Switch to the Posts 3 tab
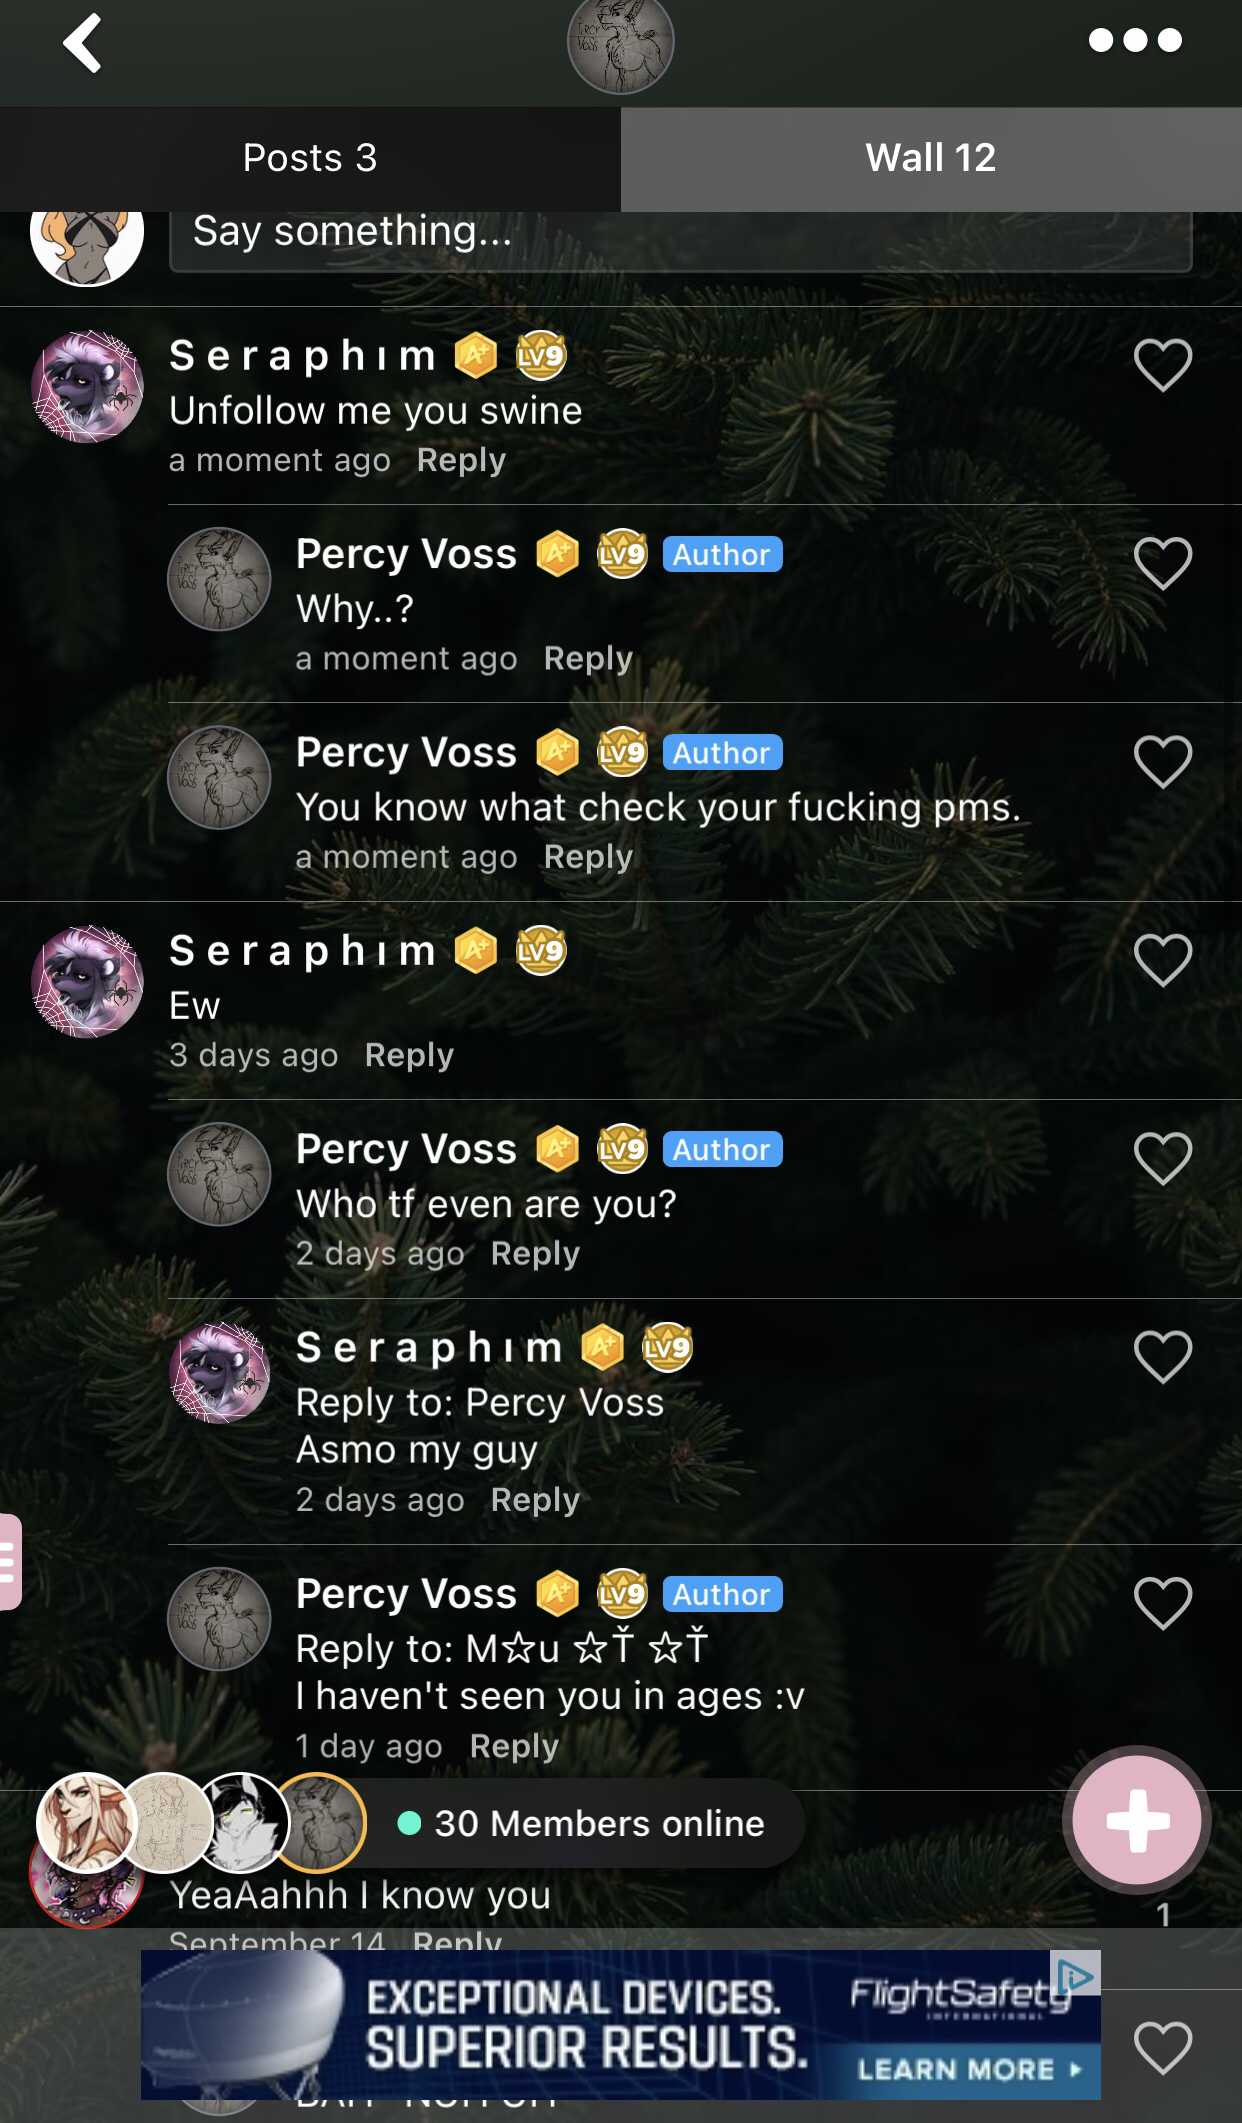Image resolution: width=1242 pixels, height=2123 pixels. 310,158
